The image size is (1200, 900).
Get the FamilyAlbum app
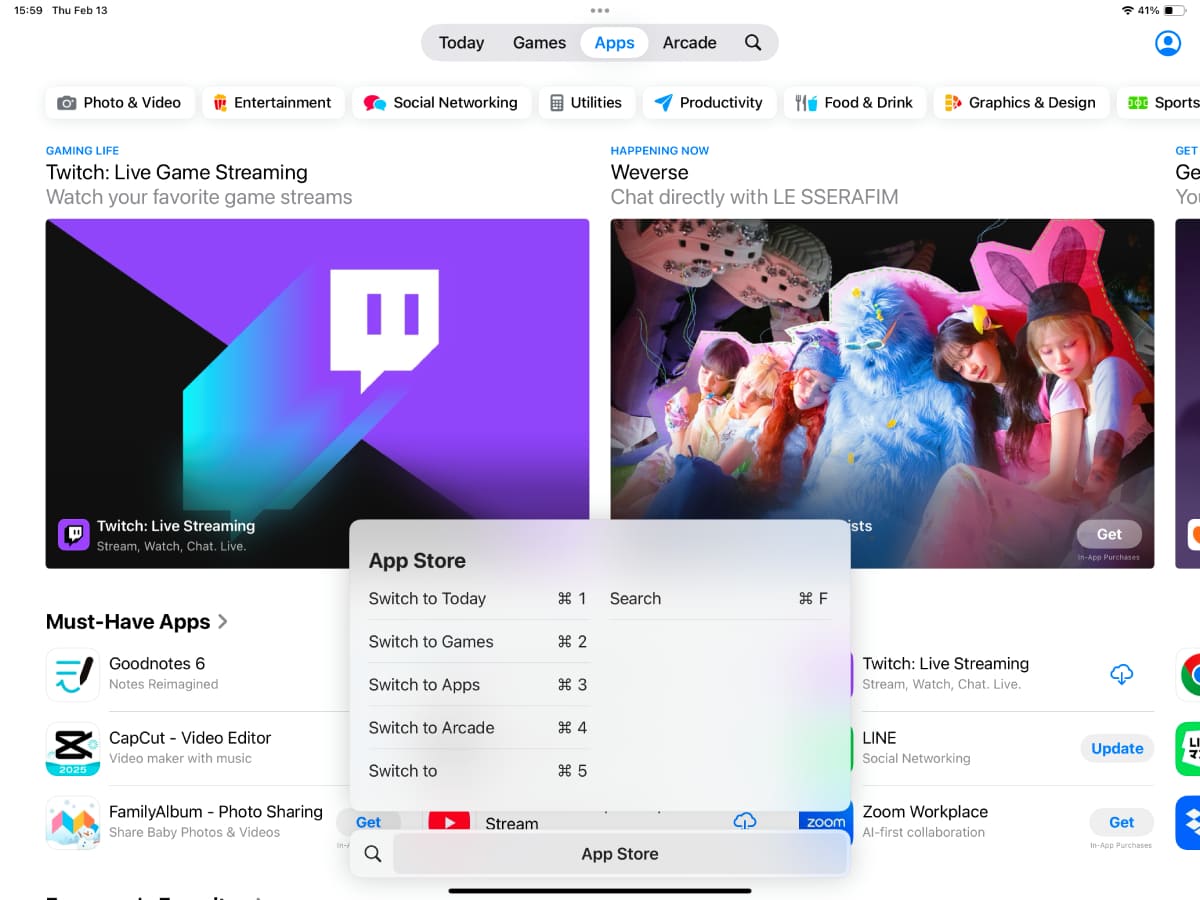click(369, 822)
